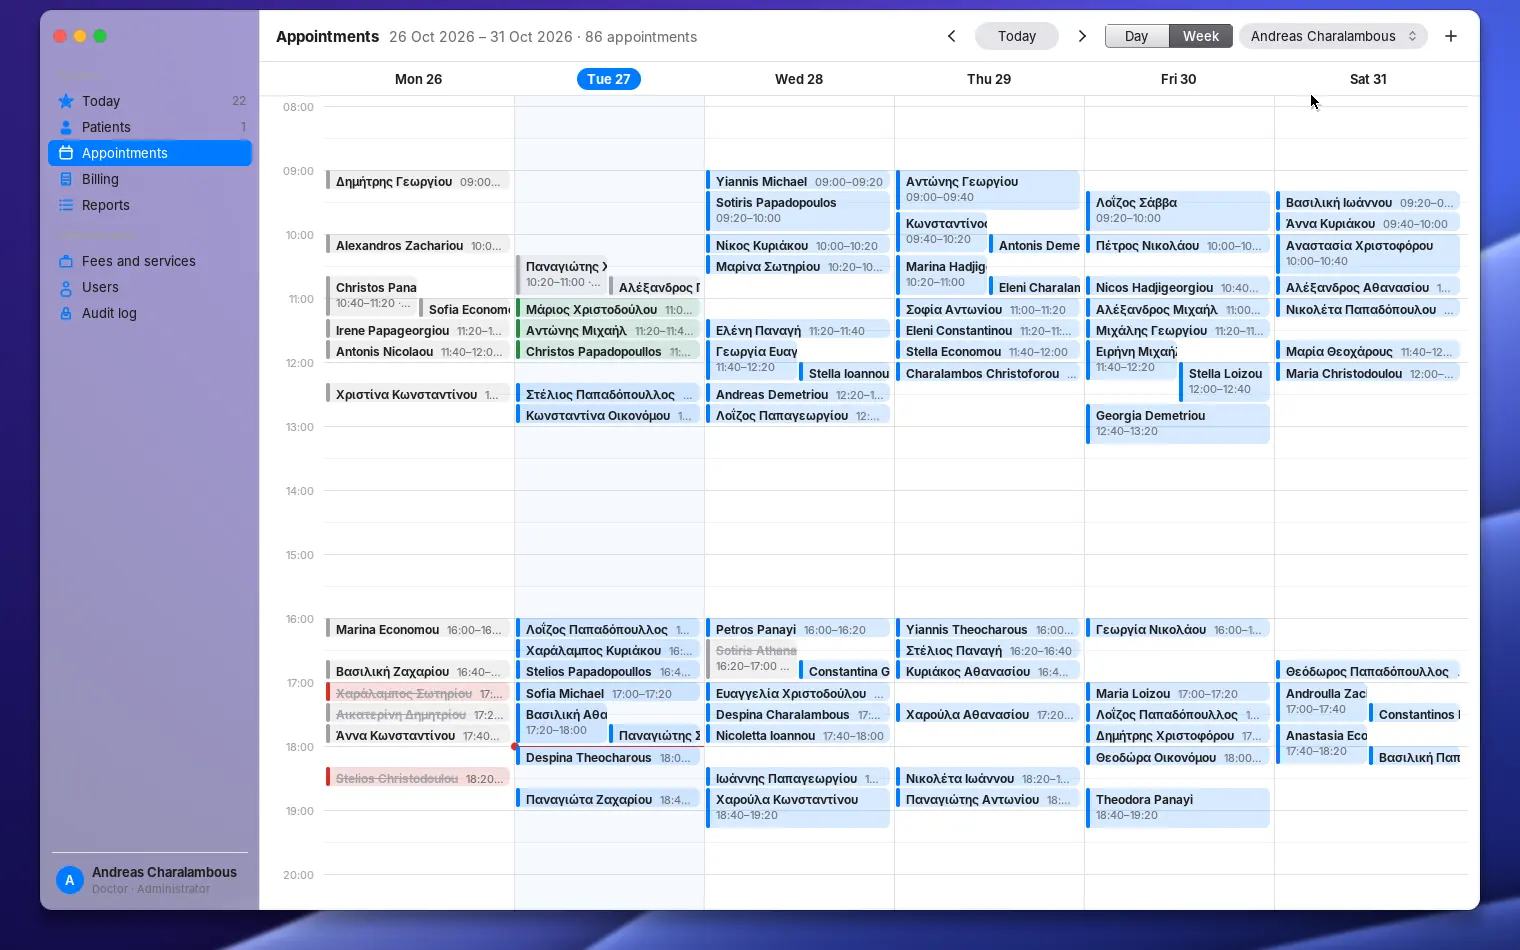Click the Today button in toolbar
This screenshot has height=950, width=1520.
point(1017,36)
